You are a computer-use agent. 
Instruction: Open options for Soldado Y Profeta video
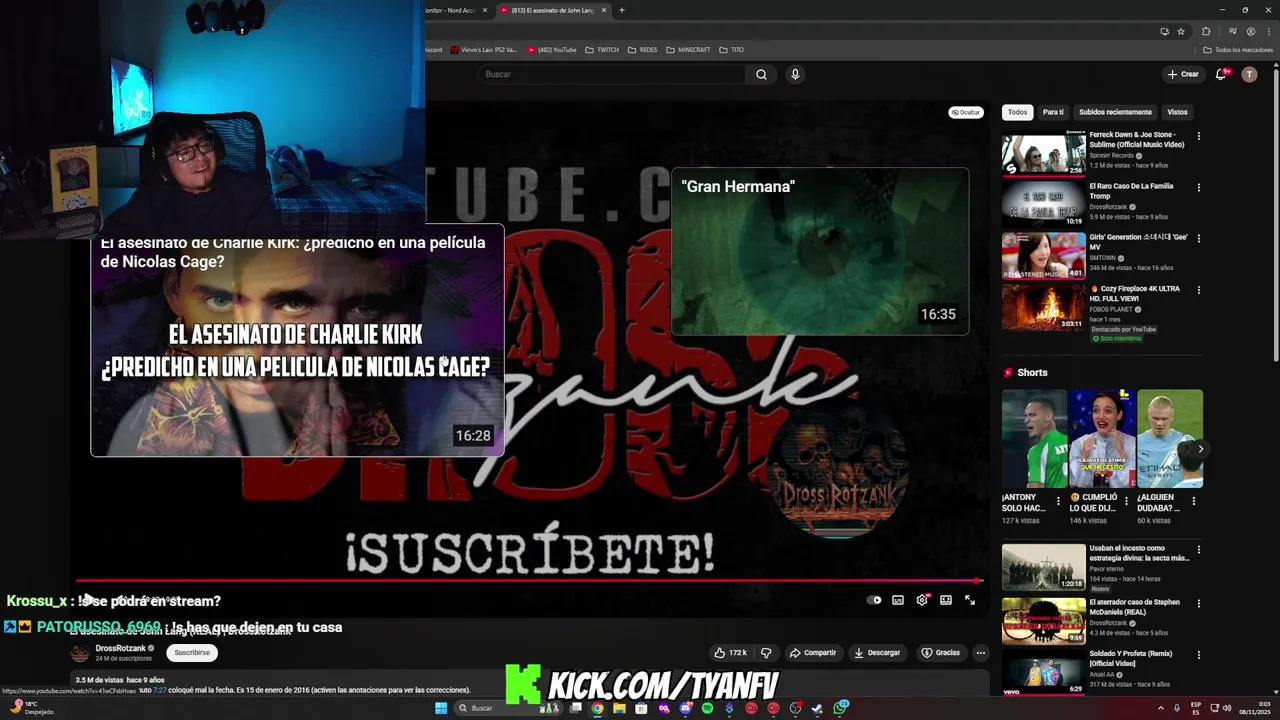coord(1198,655)
